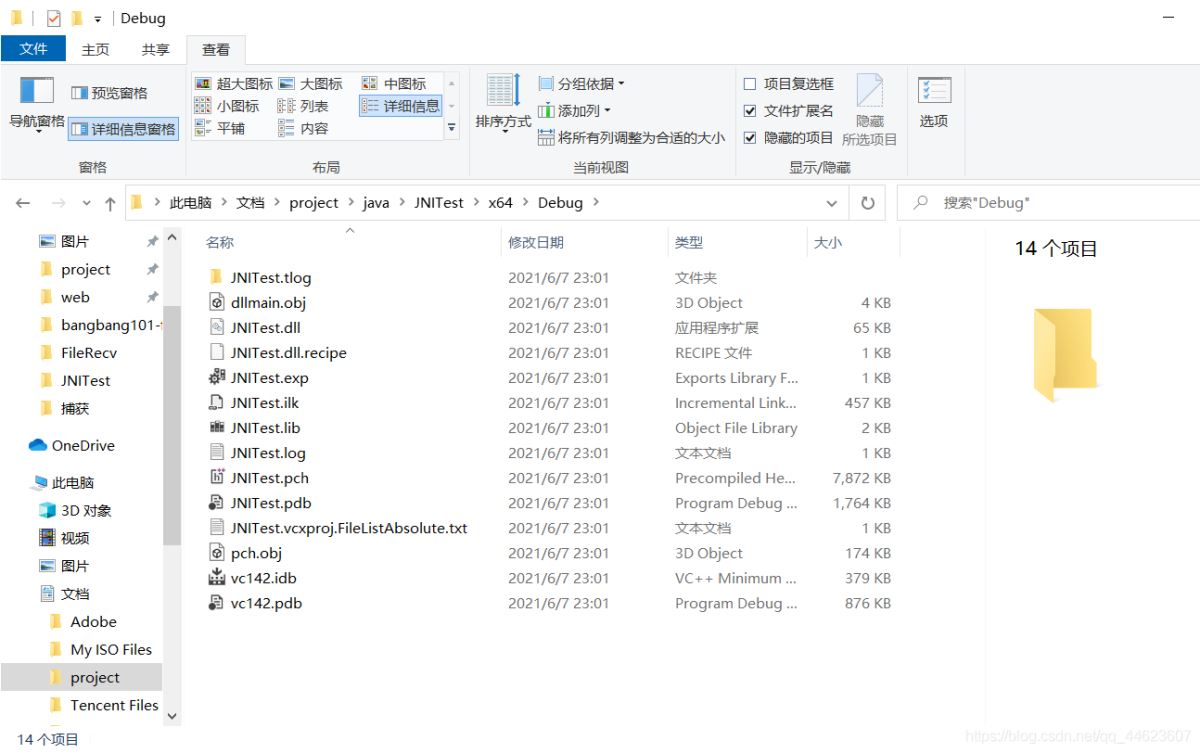Click the JNITest.pdb file icon
1200x753 pixels.
point(216,502)
